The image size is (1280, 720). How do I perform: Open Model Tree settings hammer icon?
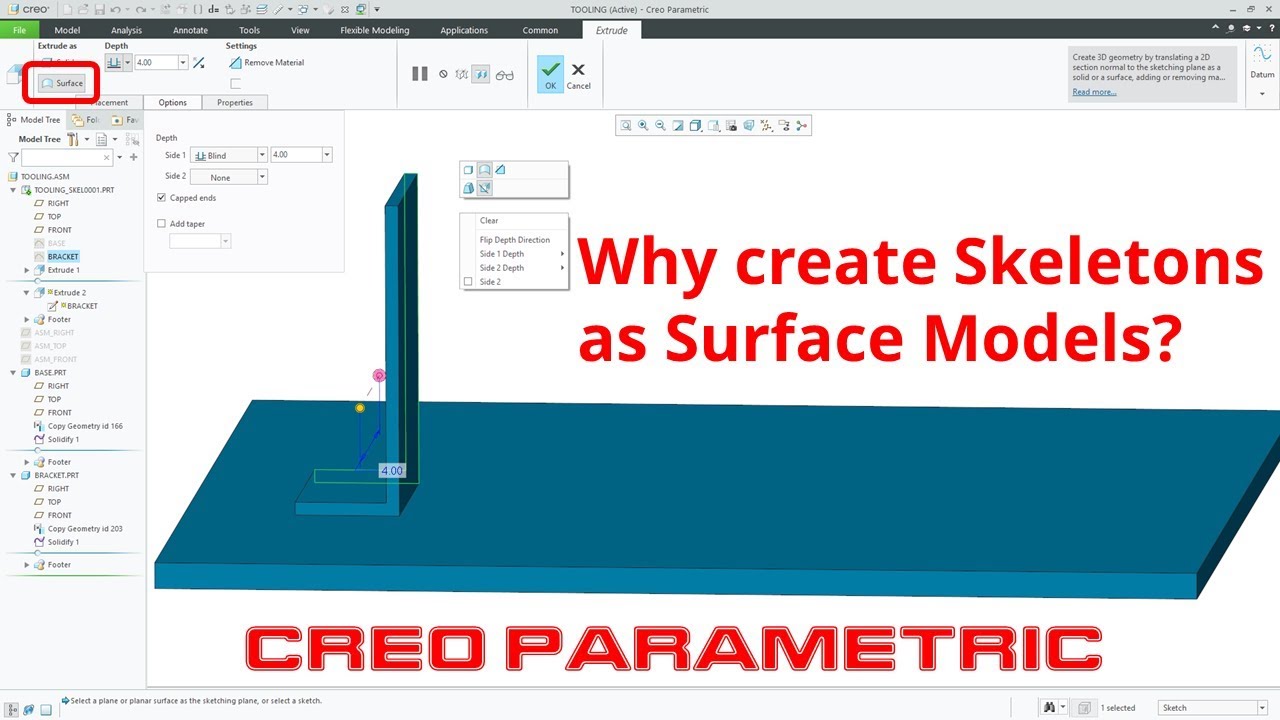coord(72,139)
